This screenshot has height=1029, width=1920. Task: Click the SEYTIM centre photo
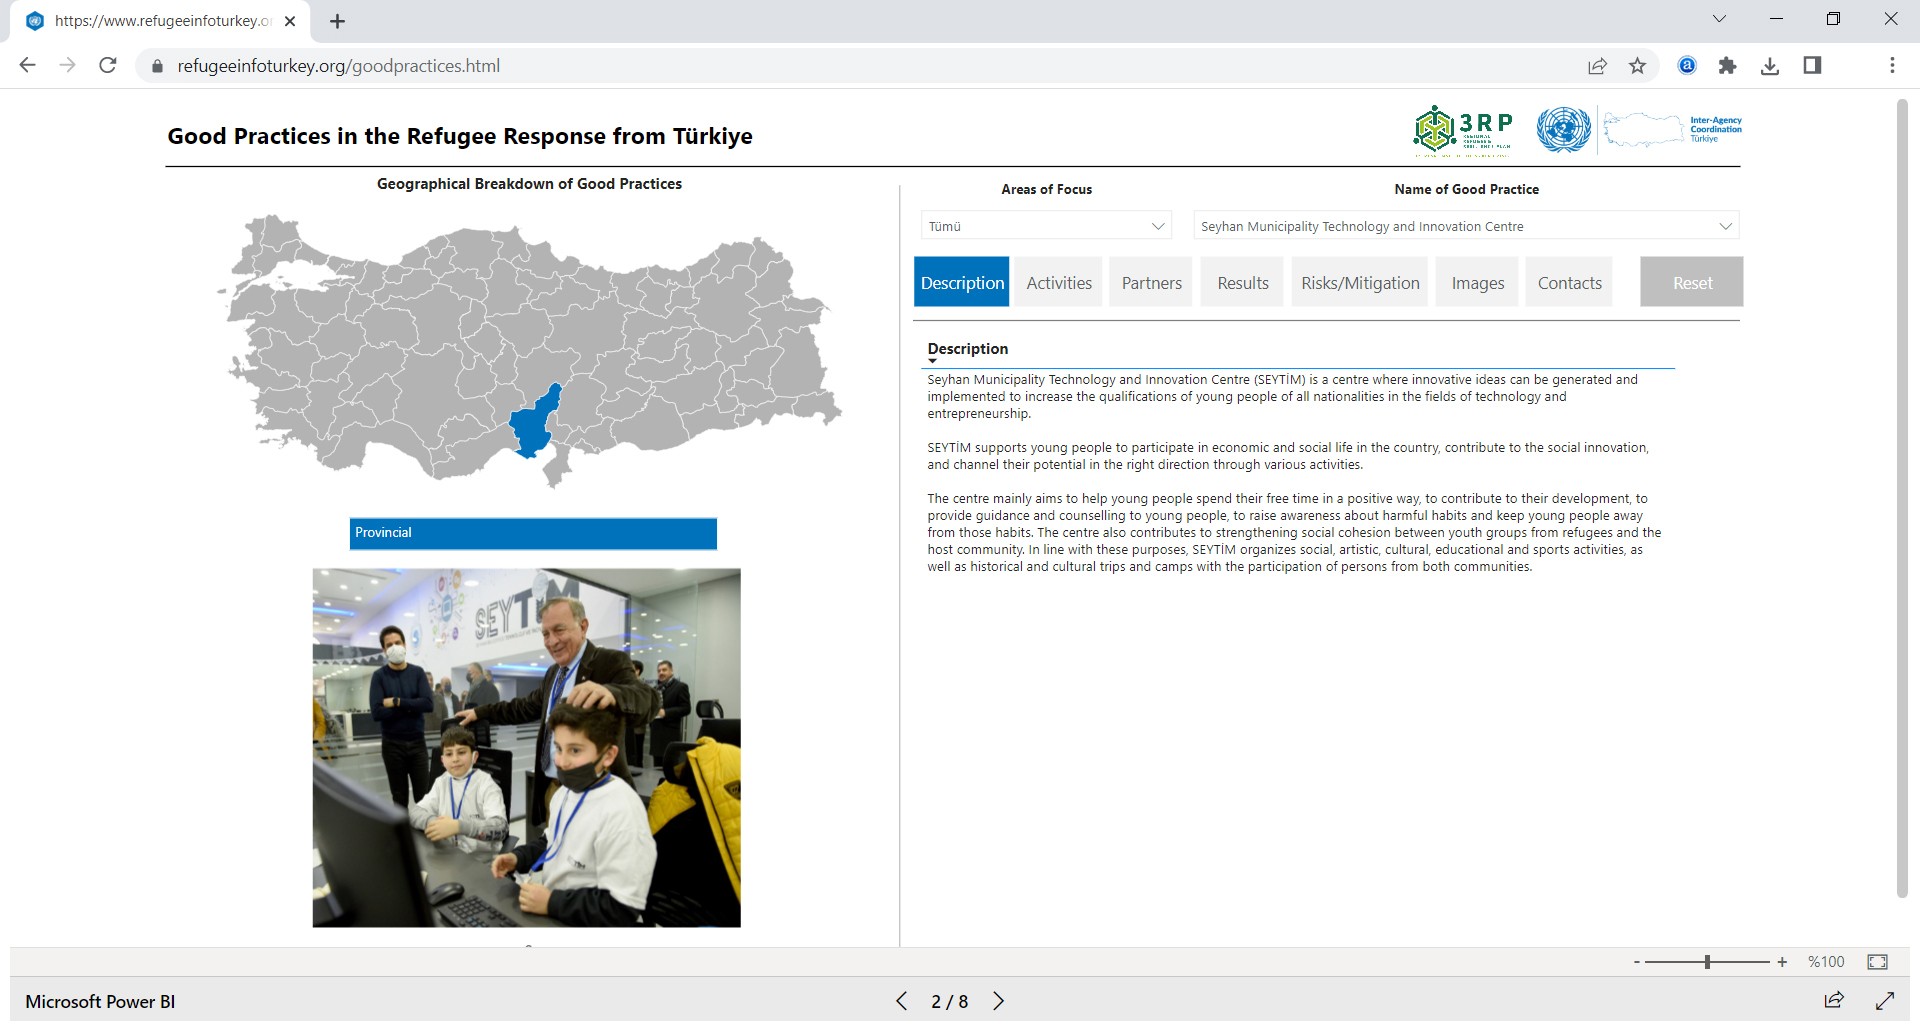click(526, 747)
